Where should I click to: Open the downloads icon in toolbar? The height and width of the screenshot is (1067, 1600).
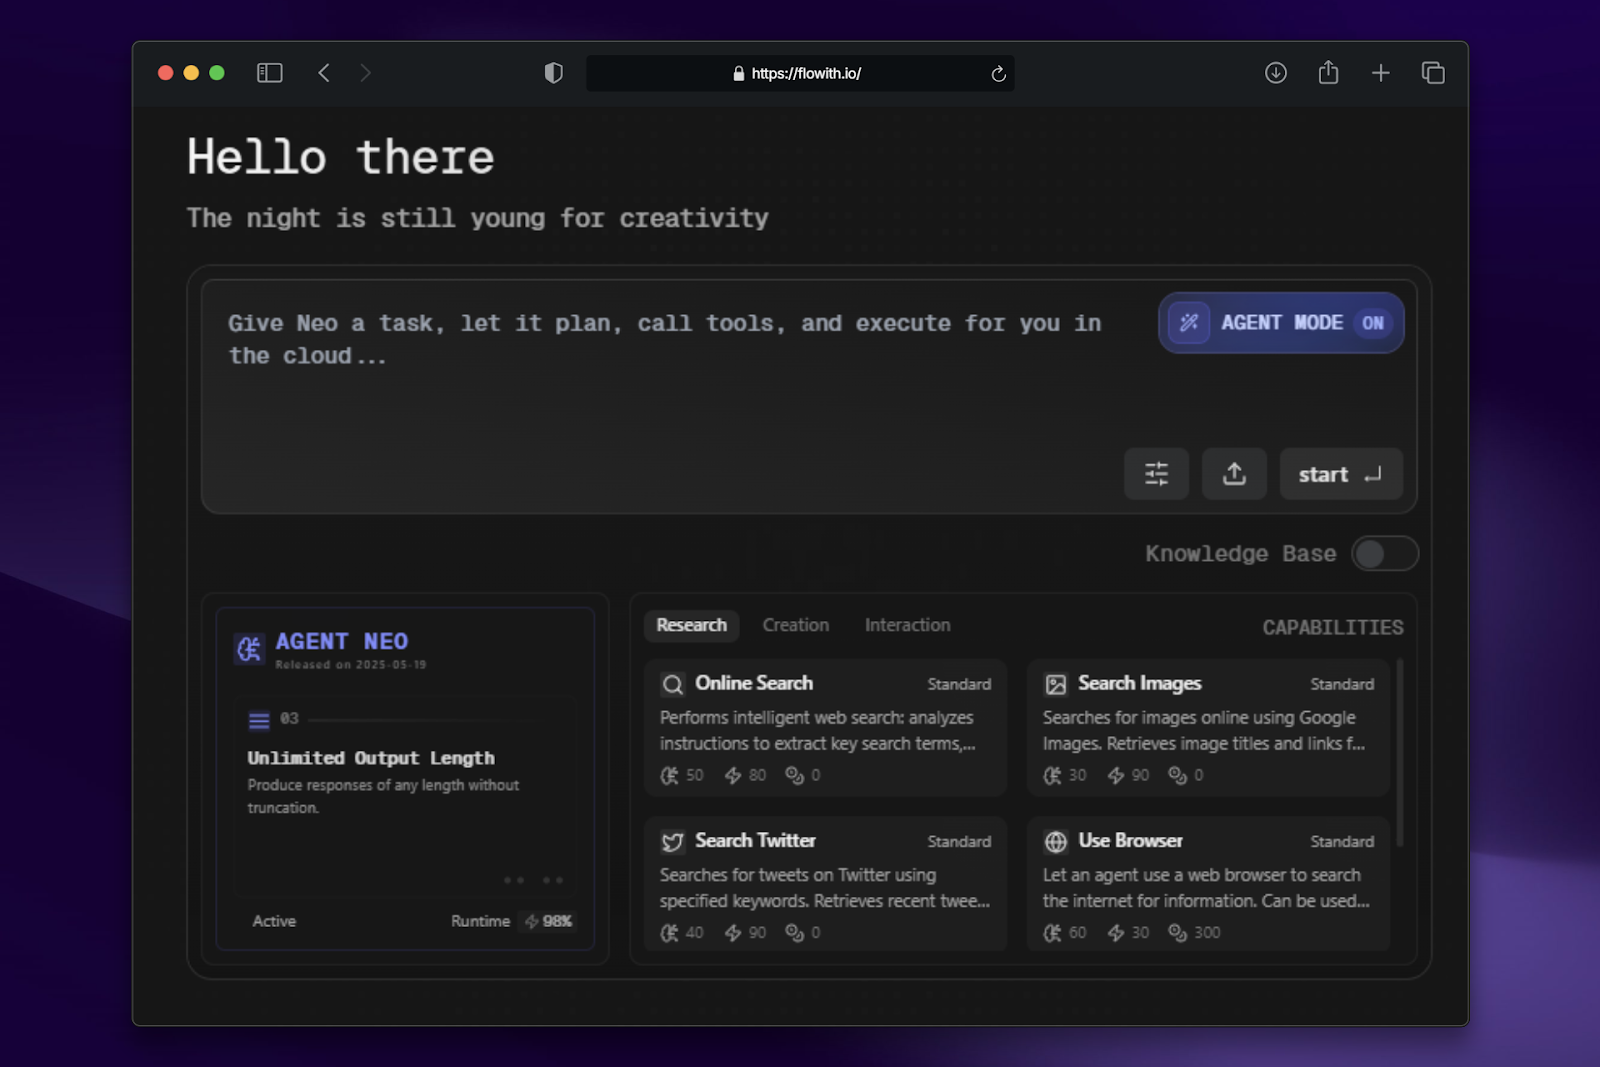pos(1275,73)
